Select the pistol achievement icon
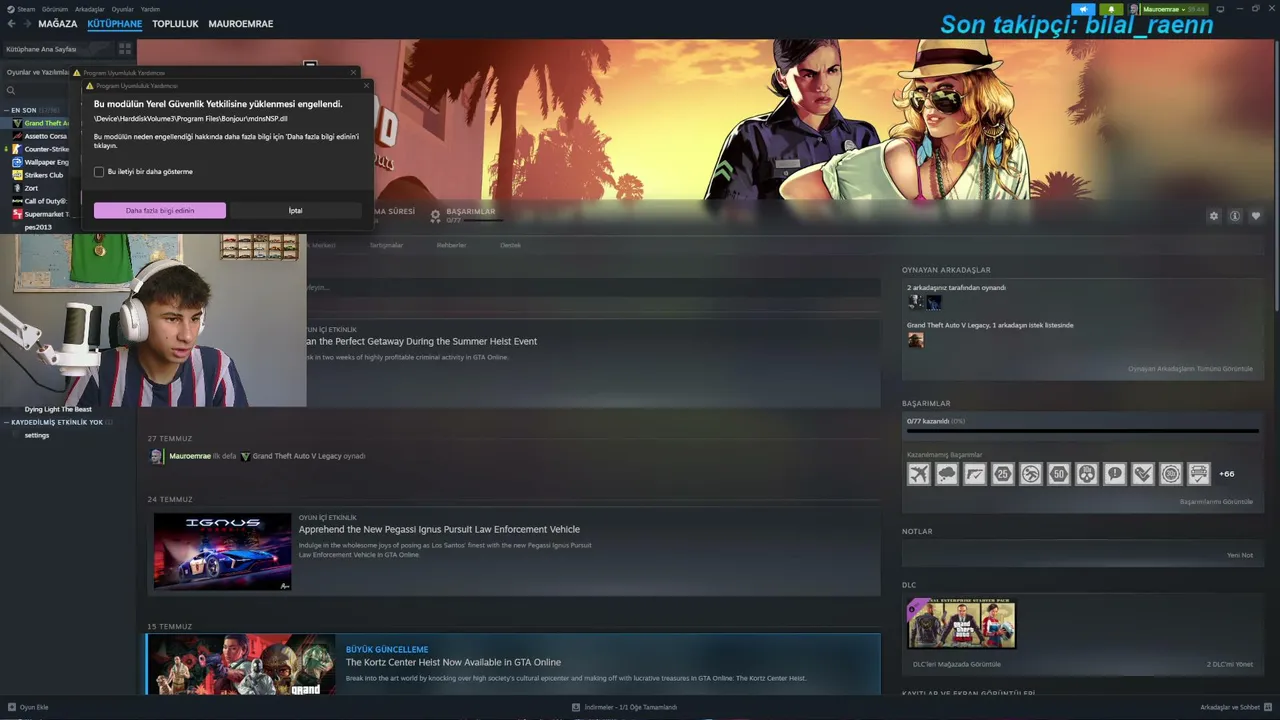 pos(975,474)
